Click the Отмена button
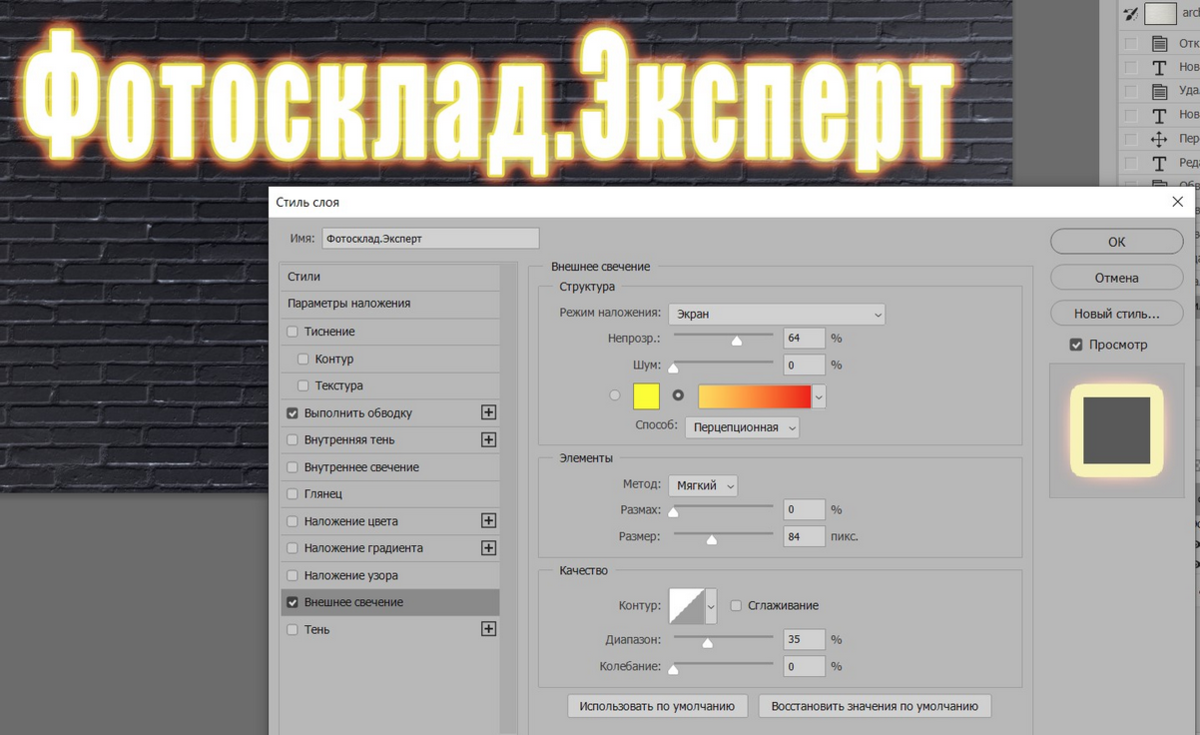Screen dimensions: 1200x735 tap(1116, 278)
